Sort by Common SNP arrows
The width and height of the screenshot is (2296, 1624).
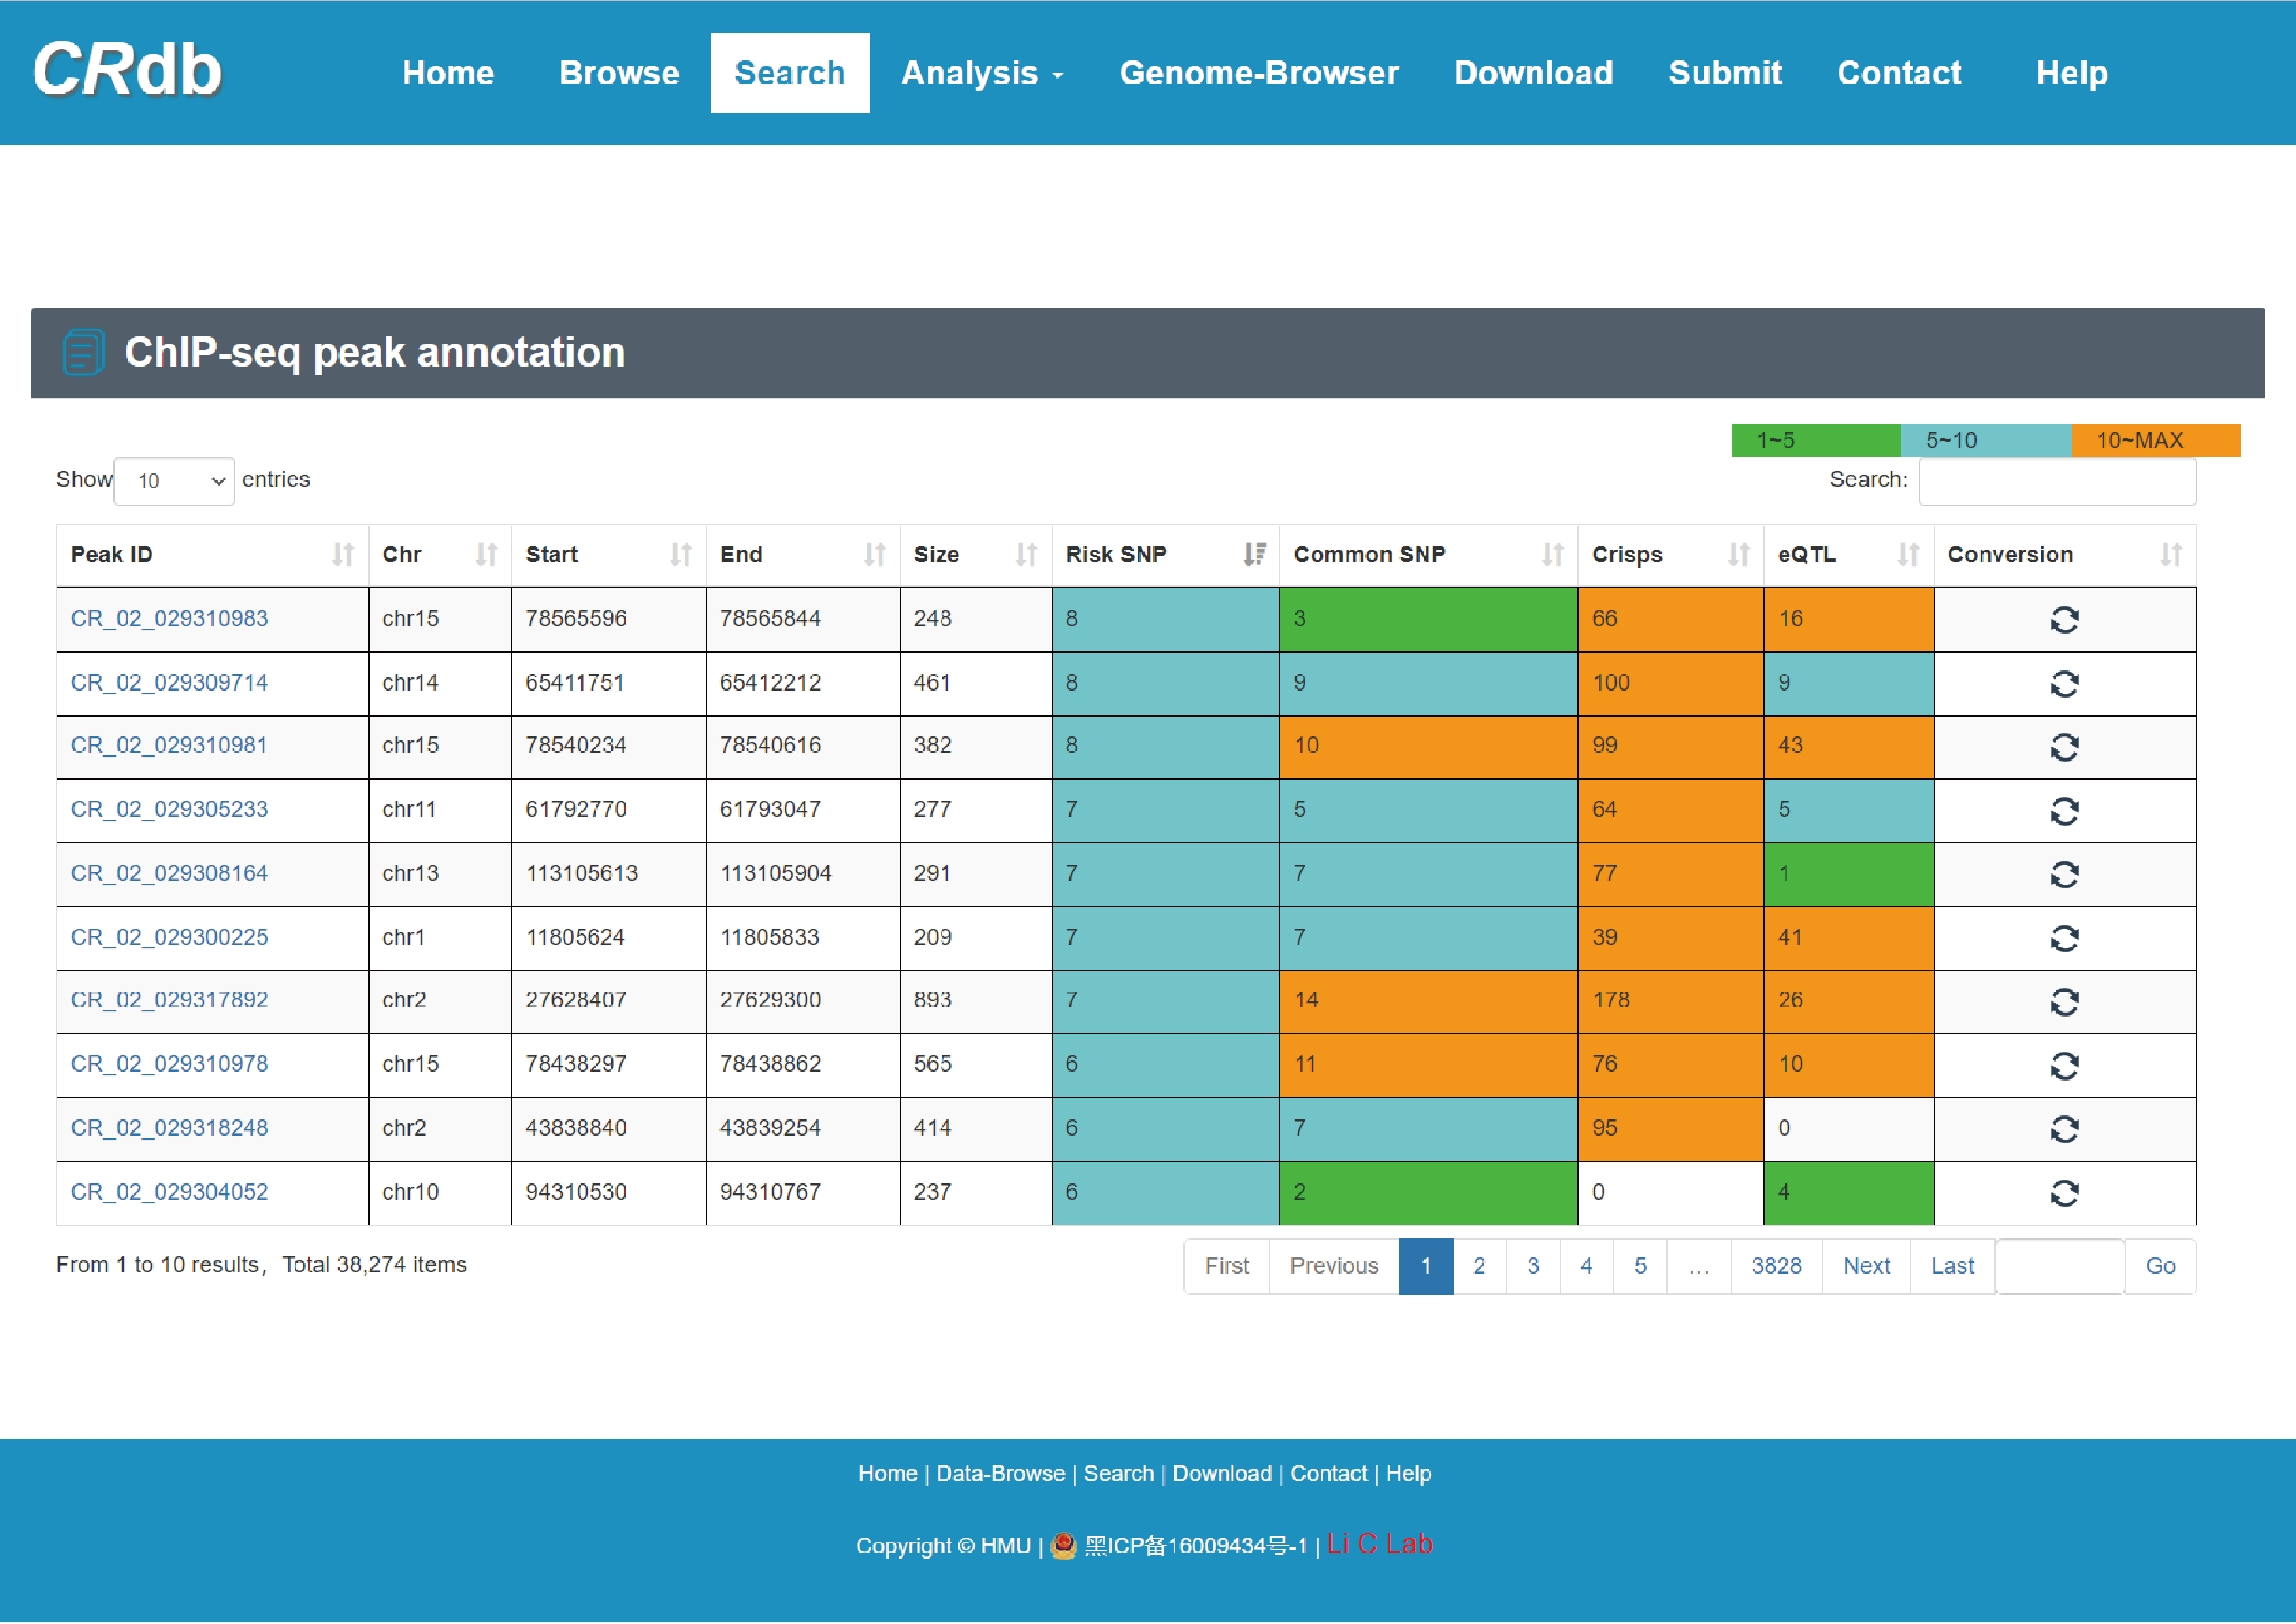(1552, 555)
